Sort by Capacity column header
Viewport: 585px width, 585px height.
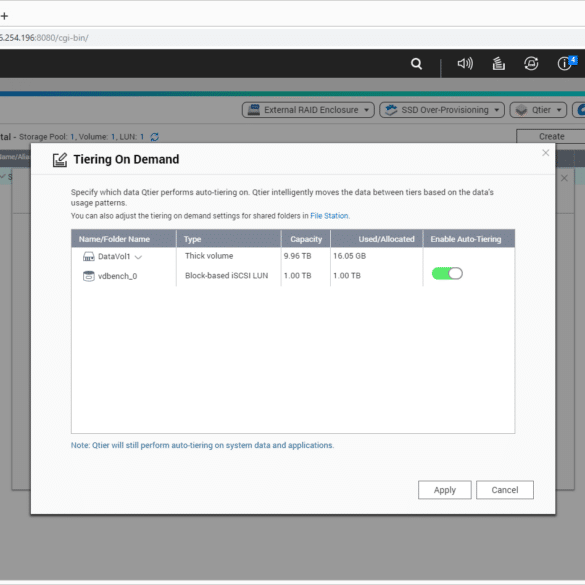306,239
